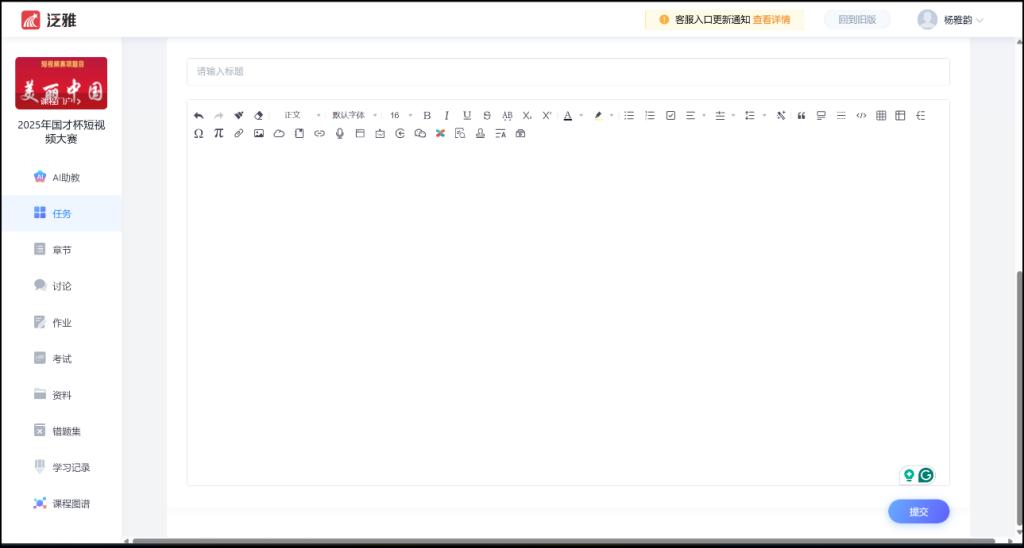Viewport: 1024px width, 548px height.
Task: Insert a code block
Action: (861, 116)
